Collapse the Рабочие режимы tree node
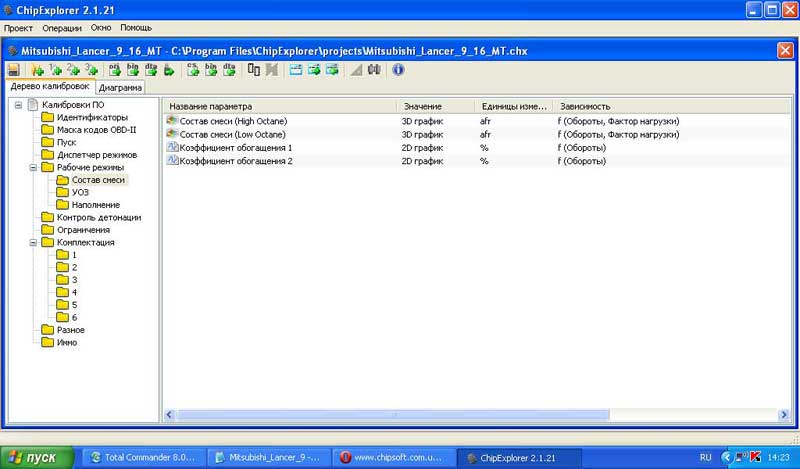 33,168
